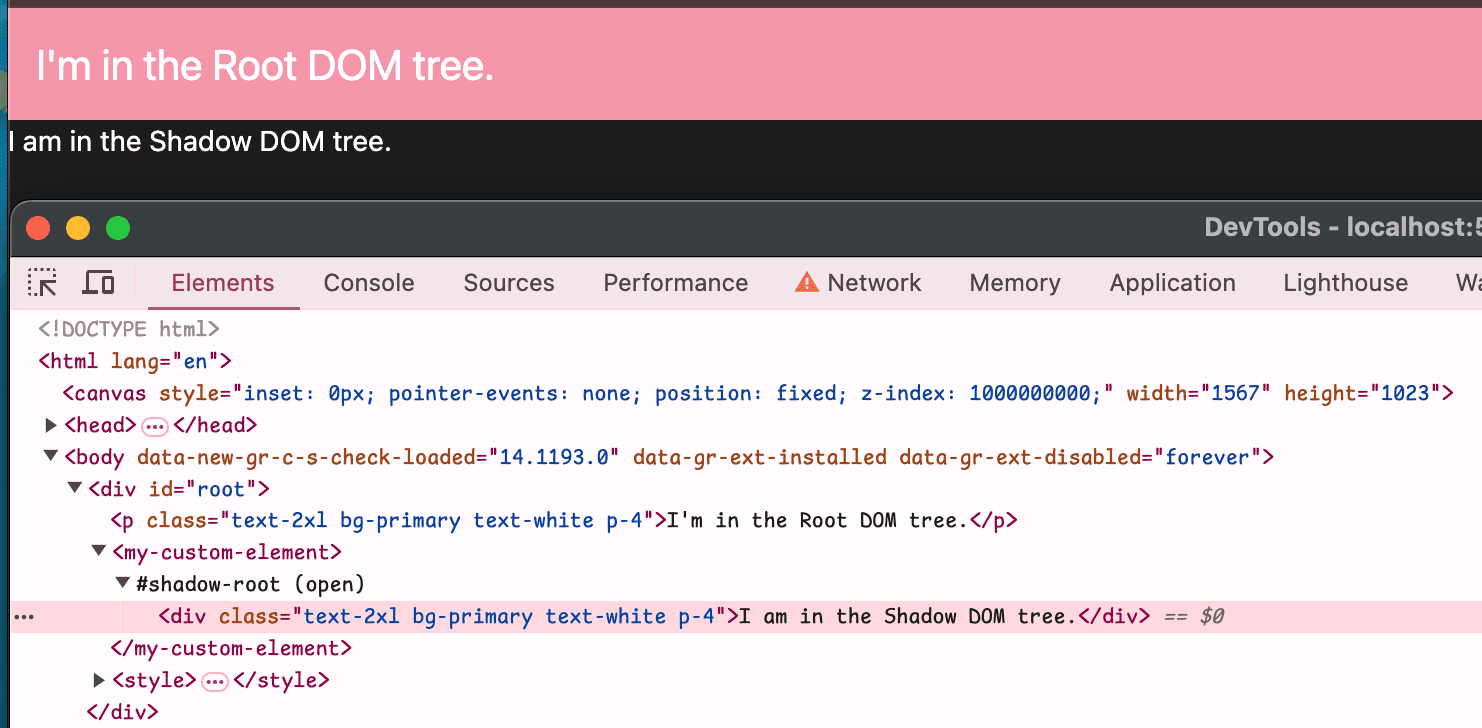Go to the Performance tab
The width and height of the screenshot is (1482, 728).
coord(675,283)
